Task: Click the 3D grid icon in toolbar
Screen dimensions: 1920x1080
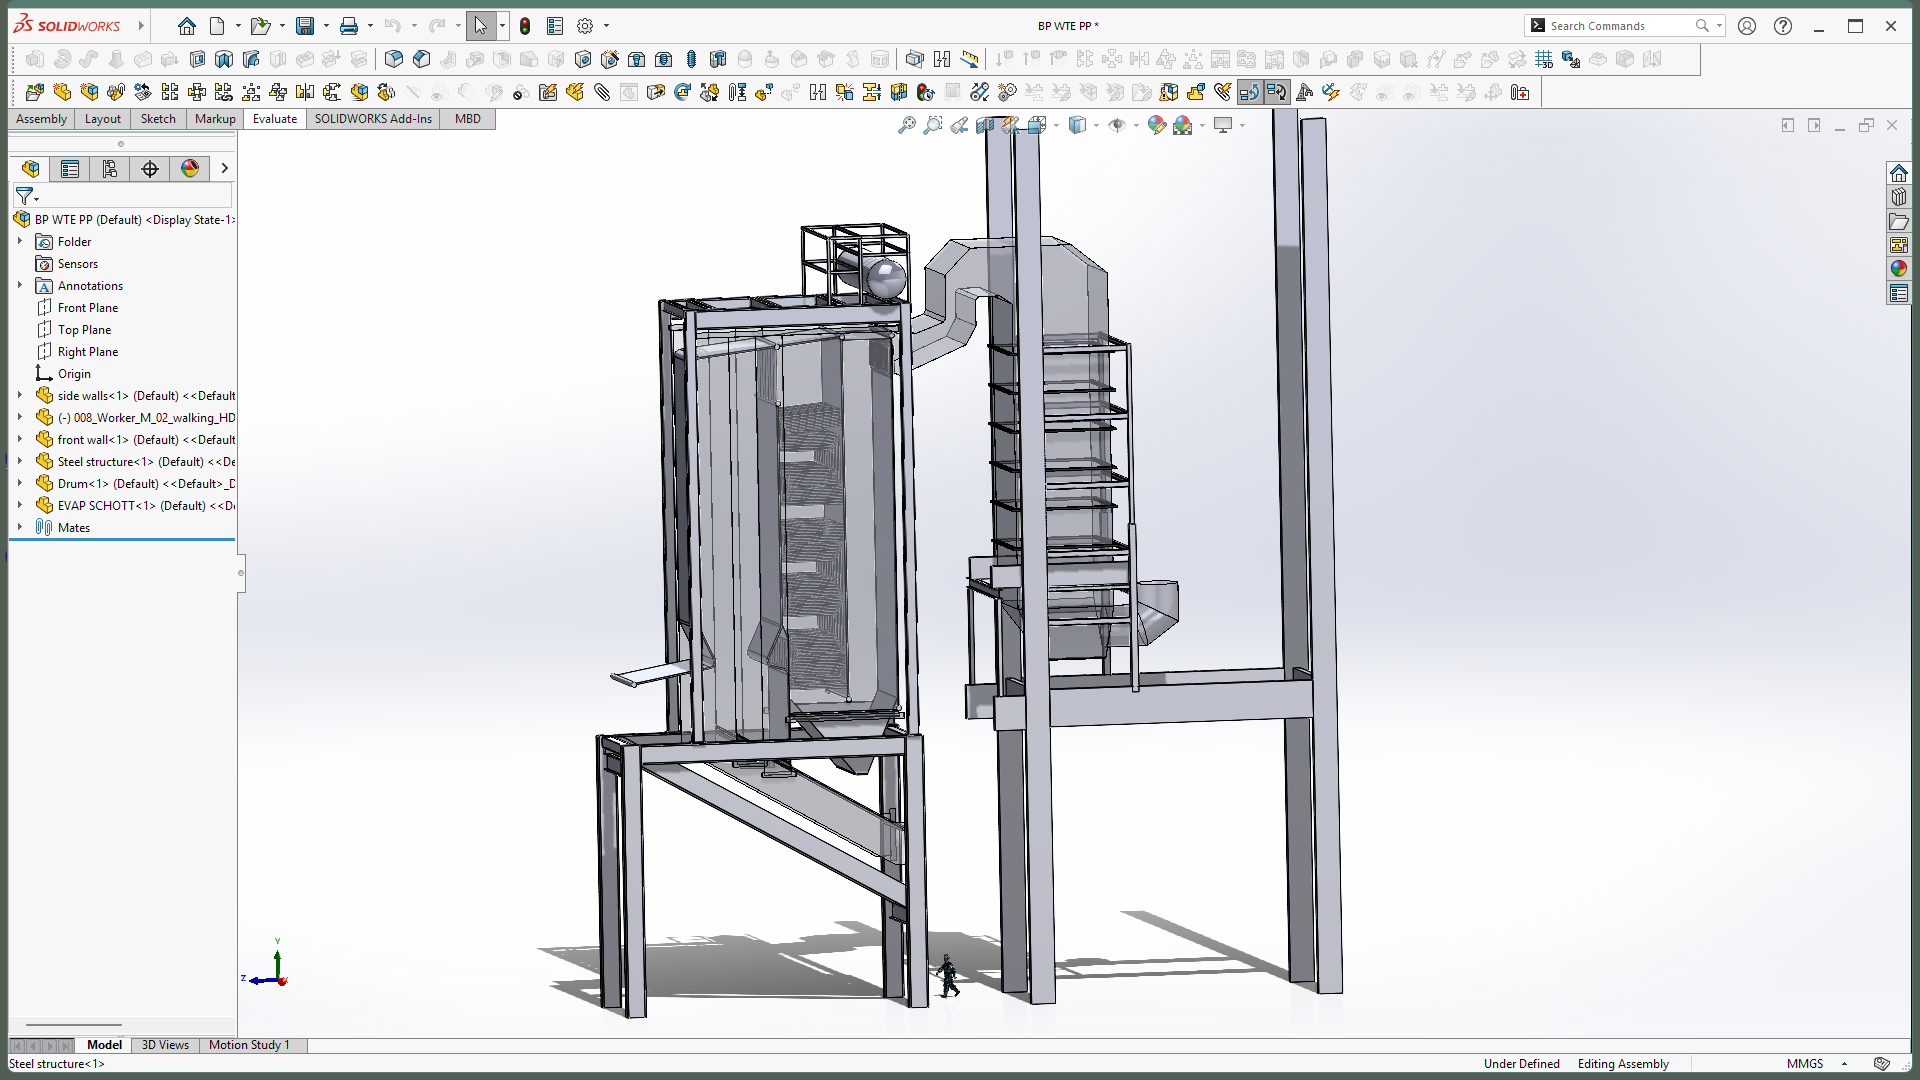Action: 1544,60
